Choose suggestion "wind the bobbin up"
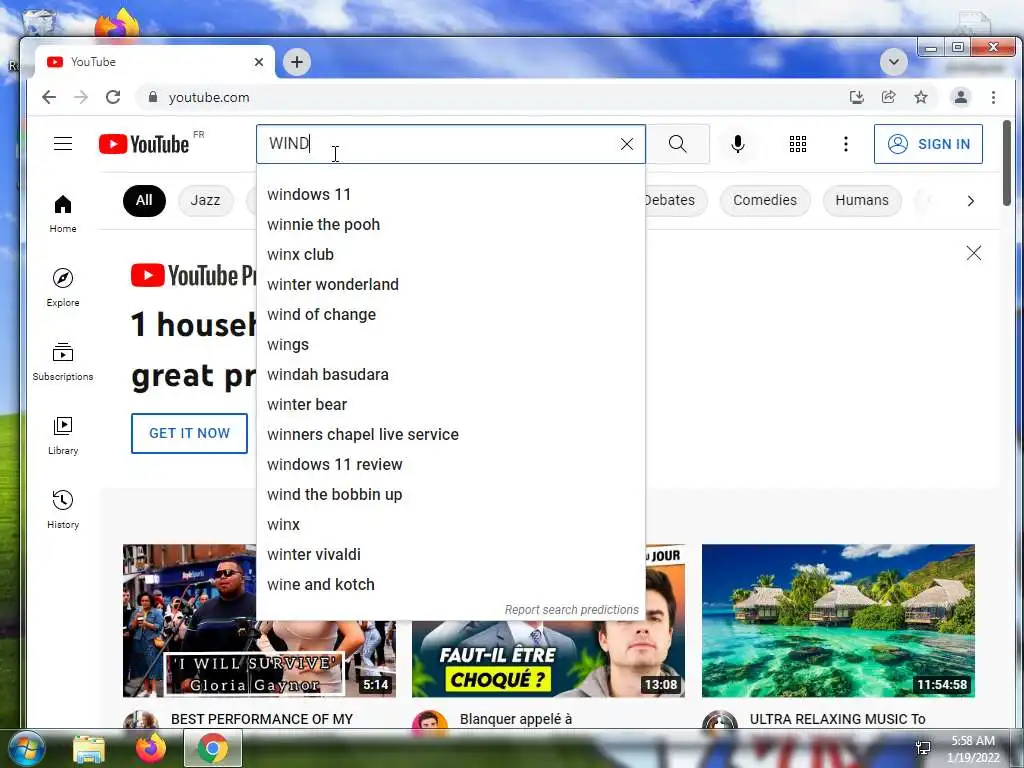 click(451, 495)
